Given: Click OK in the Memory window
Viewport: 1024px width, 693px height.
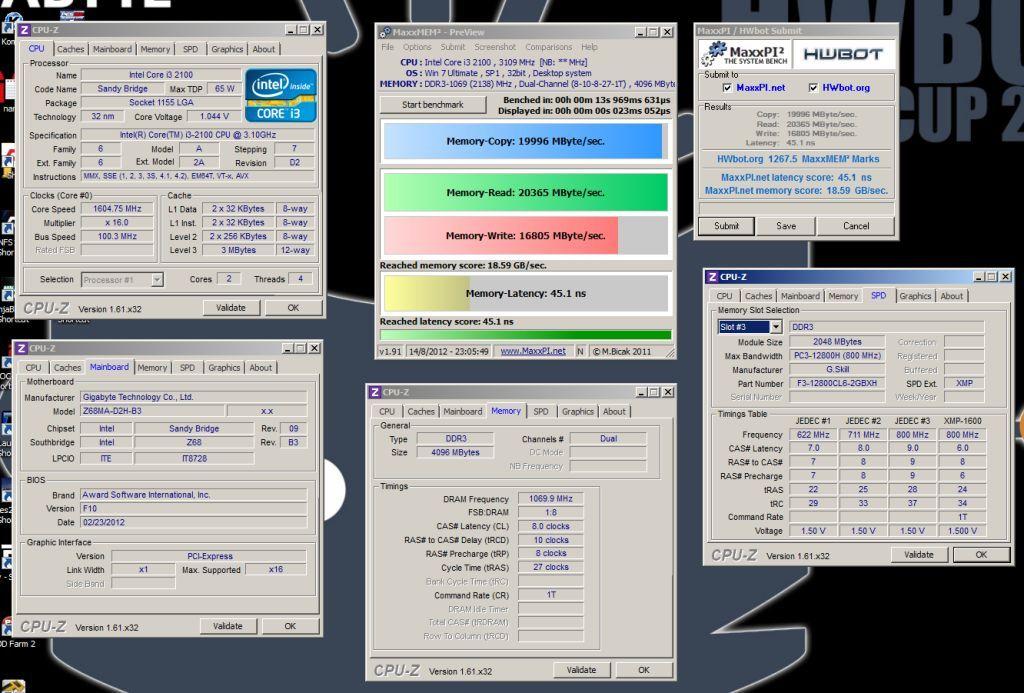Looking at the screenshot, I should point(644,669).
